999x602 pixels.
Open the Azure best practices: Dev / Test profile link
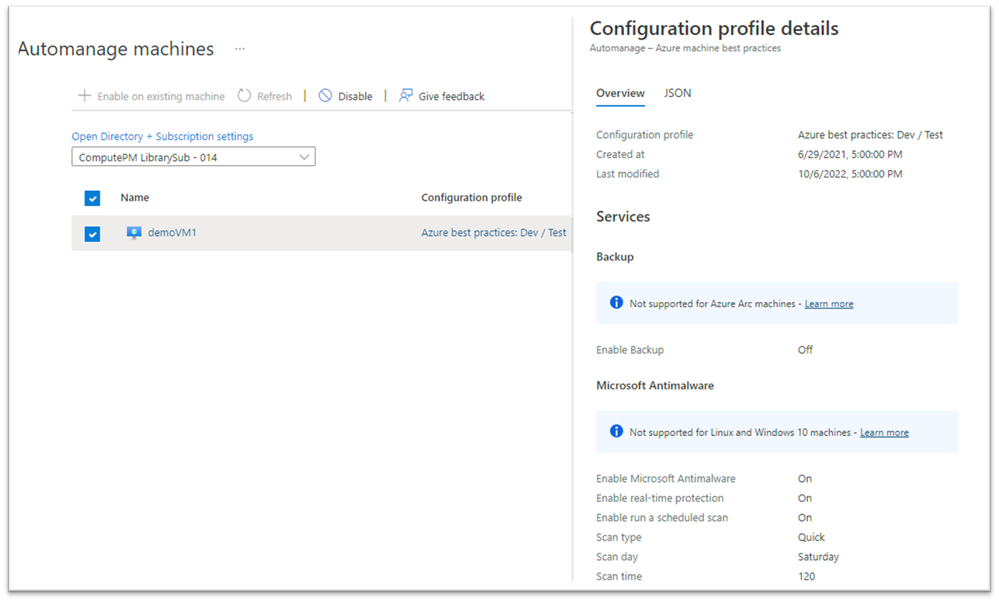click(493, 233)
